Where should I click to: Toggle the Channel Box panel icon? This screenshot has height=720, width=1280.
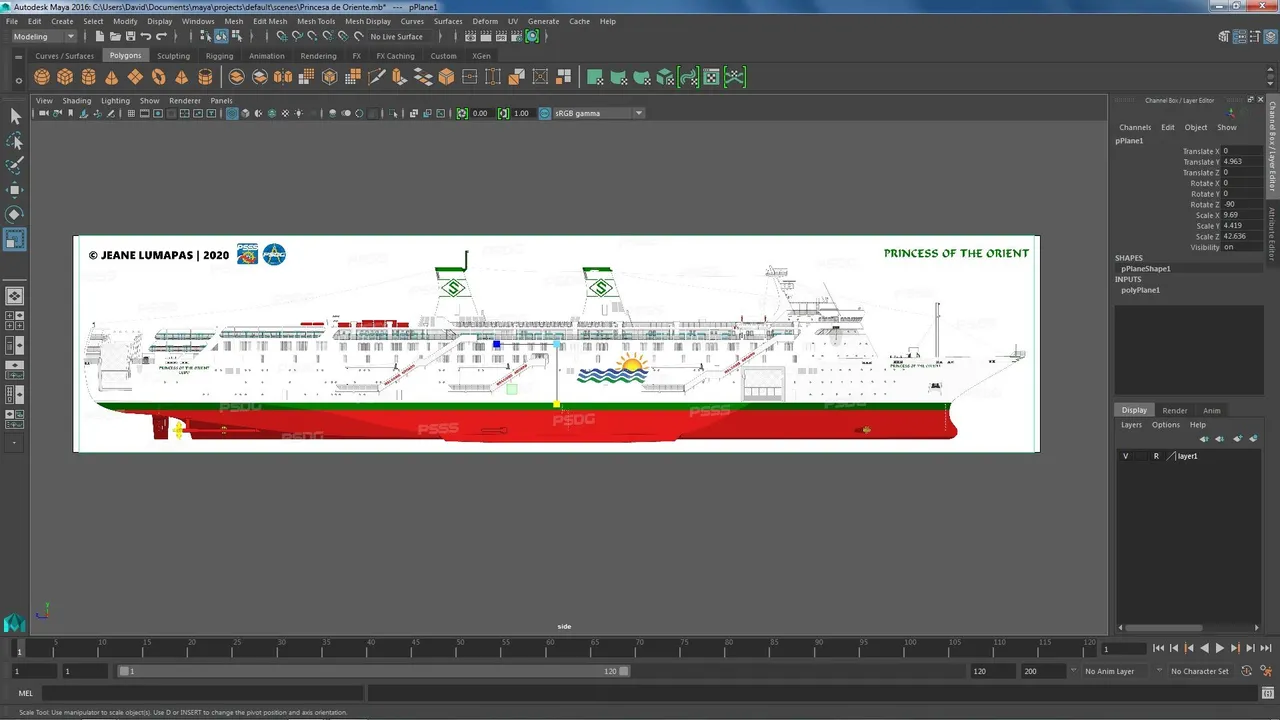(1269, 36)
